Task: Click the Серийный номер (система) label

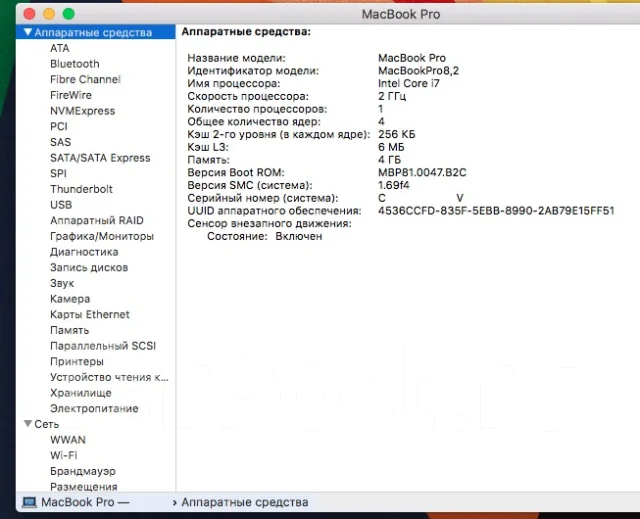Action: (263, 198)
